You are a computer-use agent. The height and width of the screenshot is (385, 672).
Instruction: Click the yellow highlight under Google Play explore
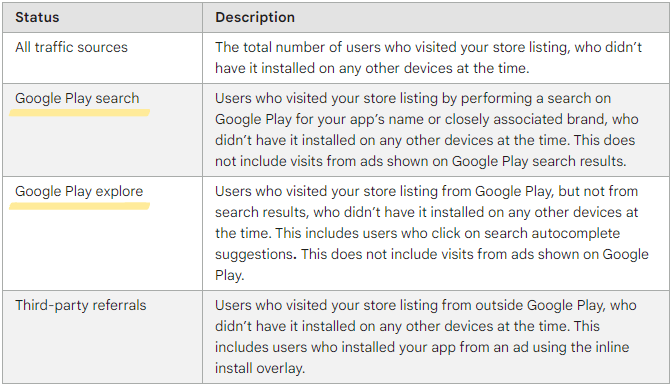tap(79, 206)
